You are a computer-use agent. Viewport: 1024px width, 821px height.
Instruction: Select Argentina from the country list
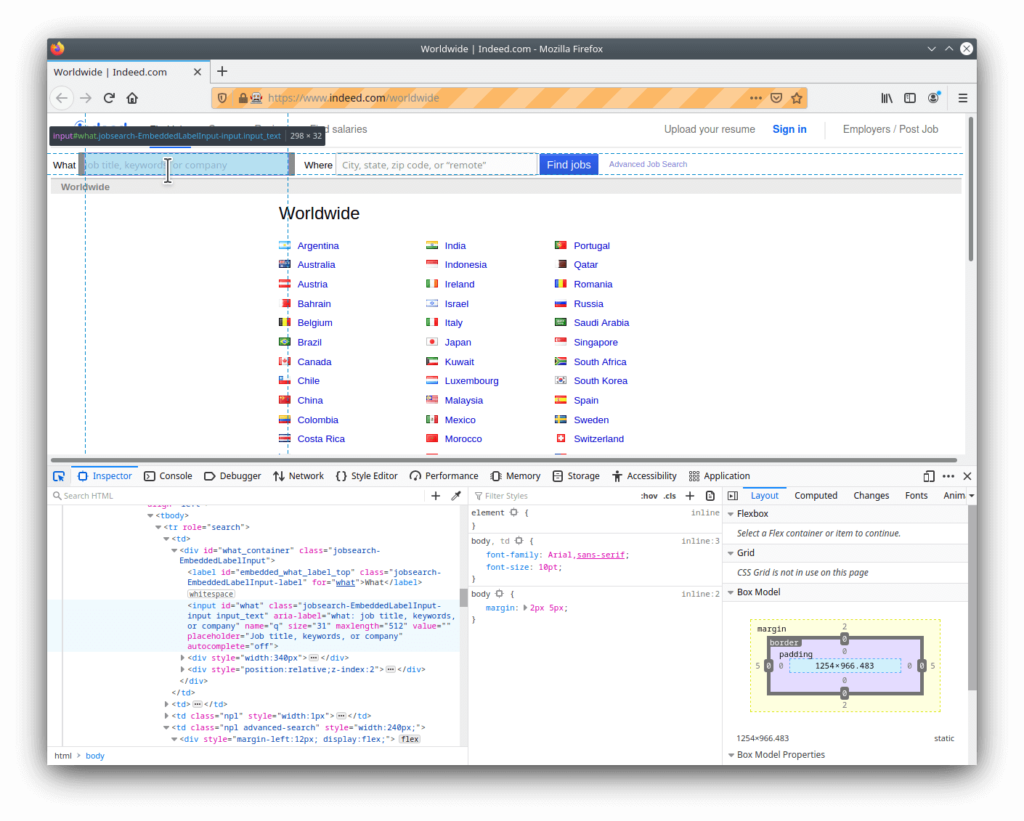click(x=318, y=246)
